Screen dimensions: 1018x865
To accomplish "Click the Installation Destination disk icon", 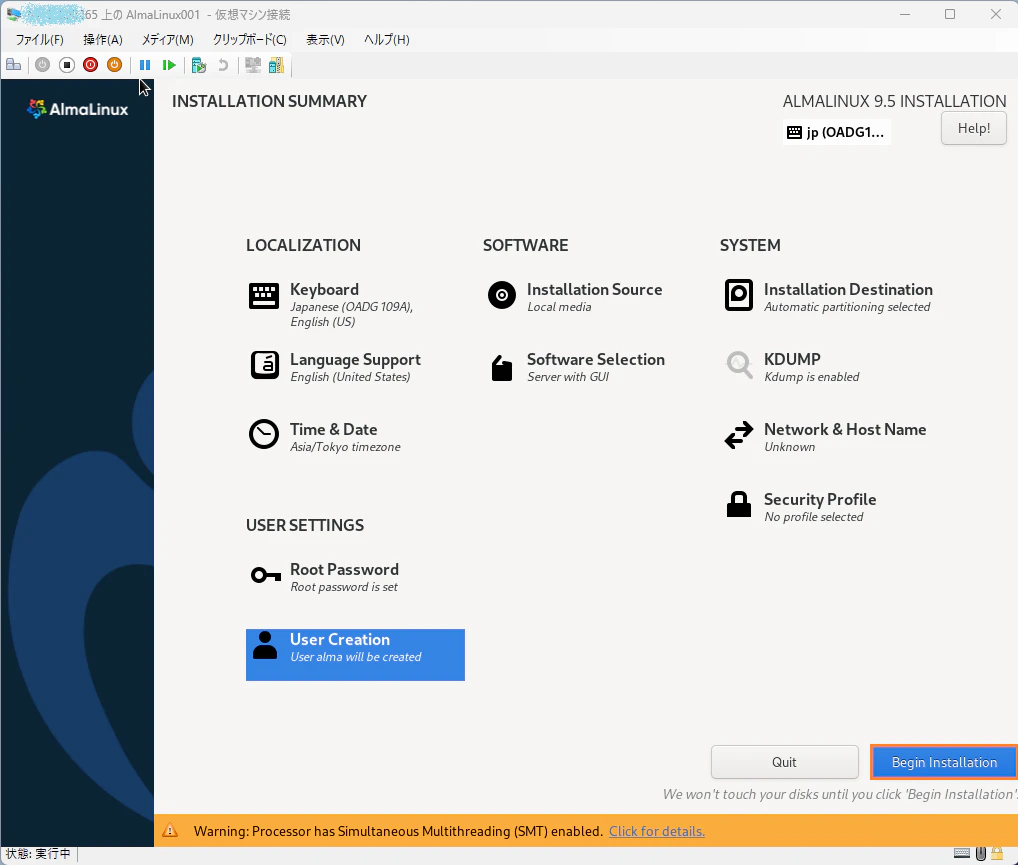I will pos(739,295).
